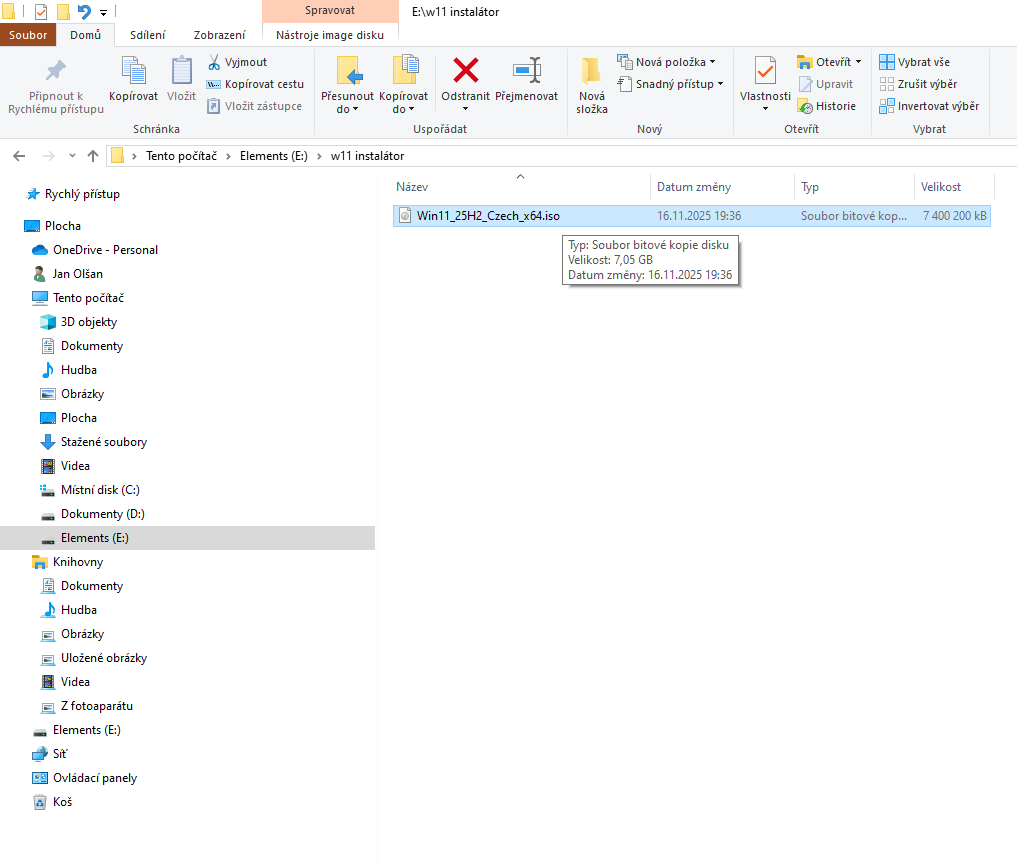Click Kopírovat cestu
The width and height of the screenshot is (1017, 865).
[255, 84]
